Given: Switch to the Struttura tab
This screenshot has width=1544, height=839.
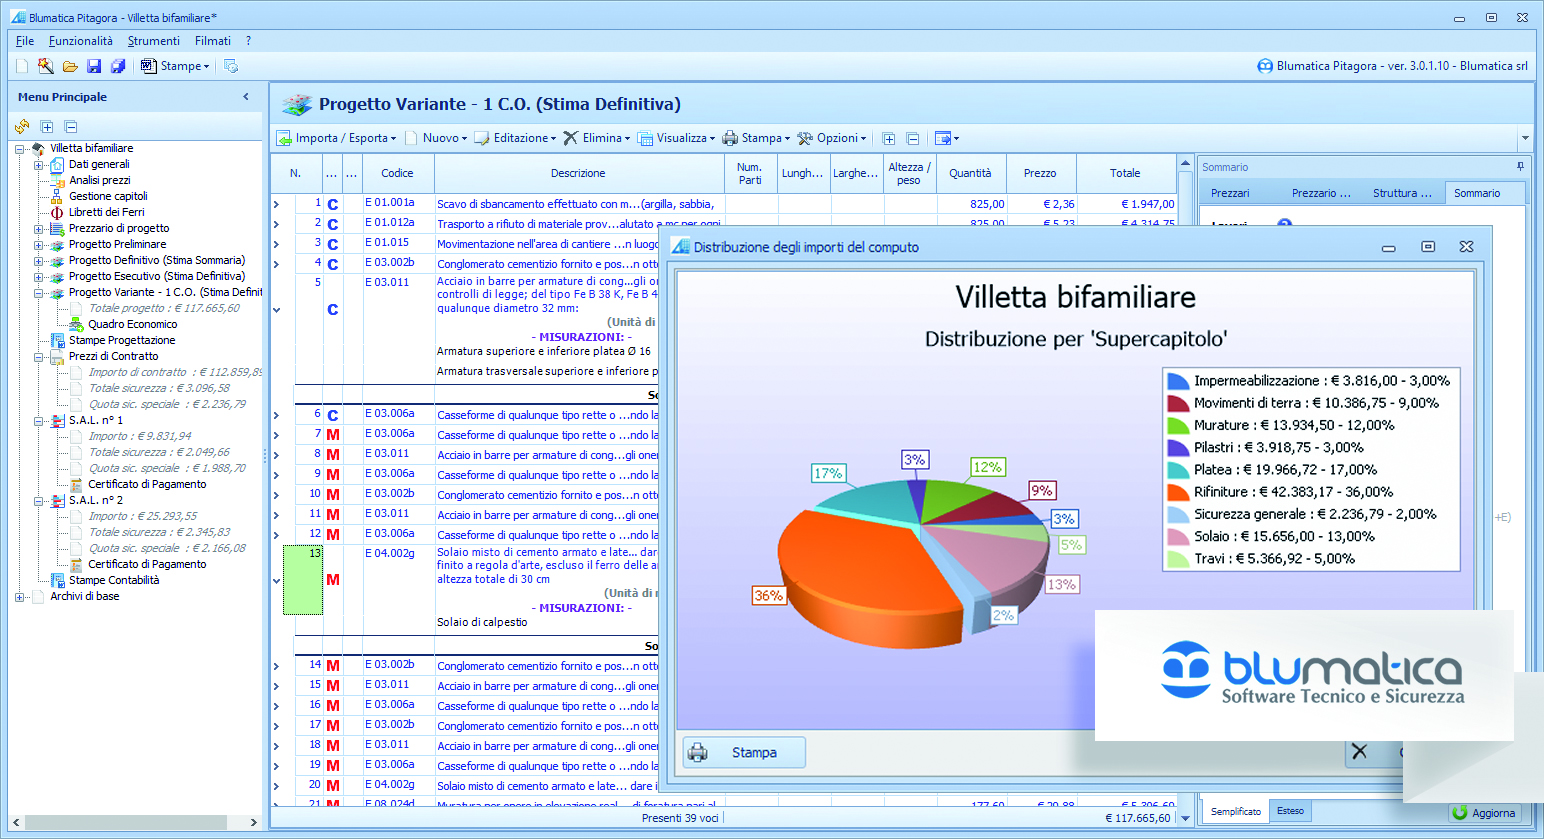Looking at the screenshot, I should pyautogui.click(x=1402, y=193).
